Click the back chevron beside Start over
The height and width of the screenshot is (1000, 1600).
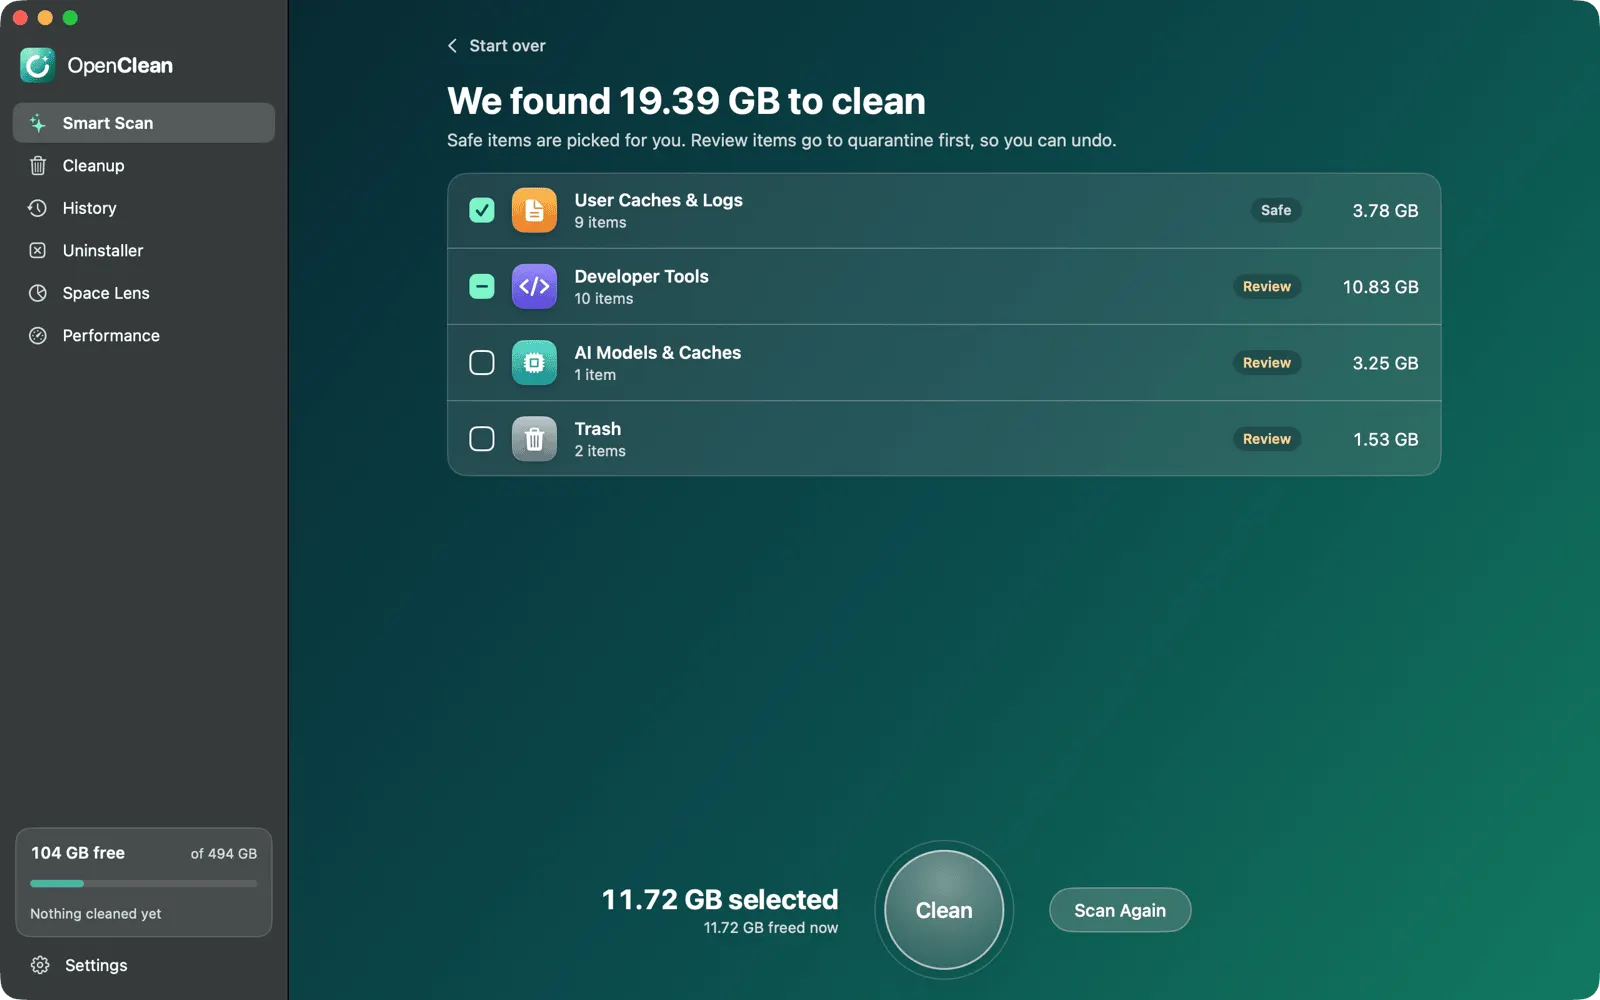click(x=452, y=46)
